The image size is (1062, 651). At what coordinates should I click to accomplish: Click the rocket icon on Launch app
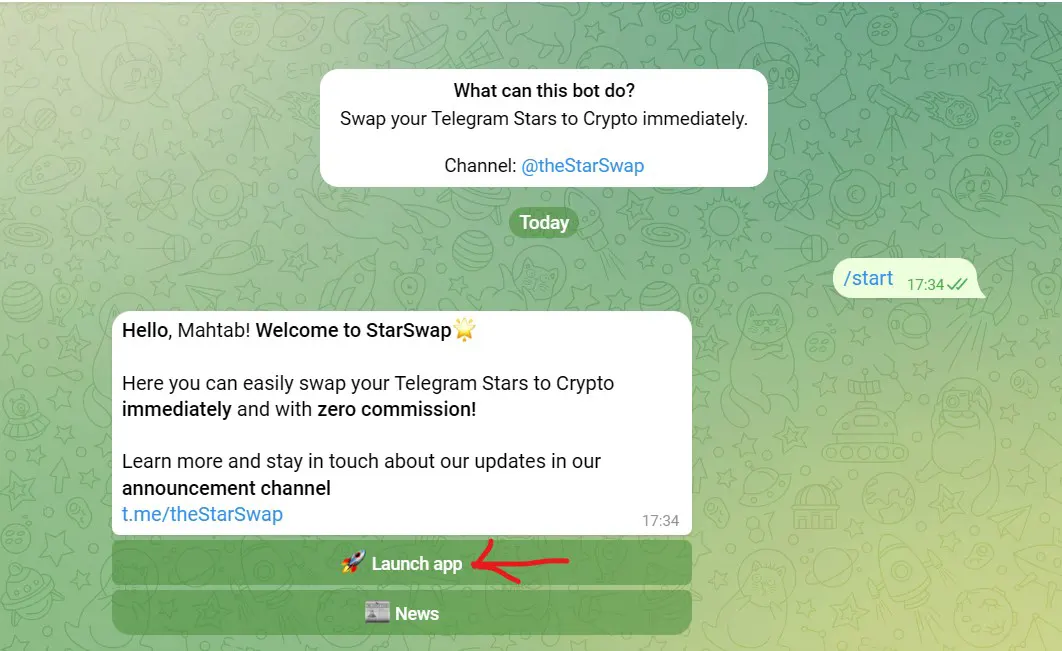[x=353, y=562]
